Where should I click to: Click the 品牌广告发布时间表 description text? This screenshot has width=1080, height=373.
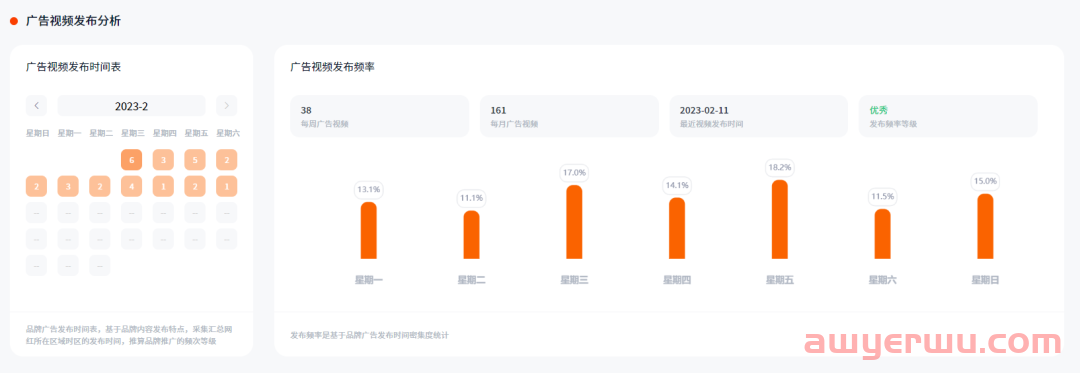point(129,335)
